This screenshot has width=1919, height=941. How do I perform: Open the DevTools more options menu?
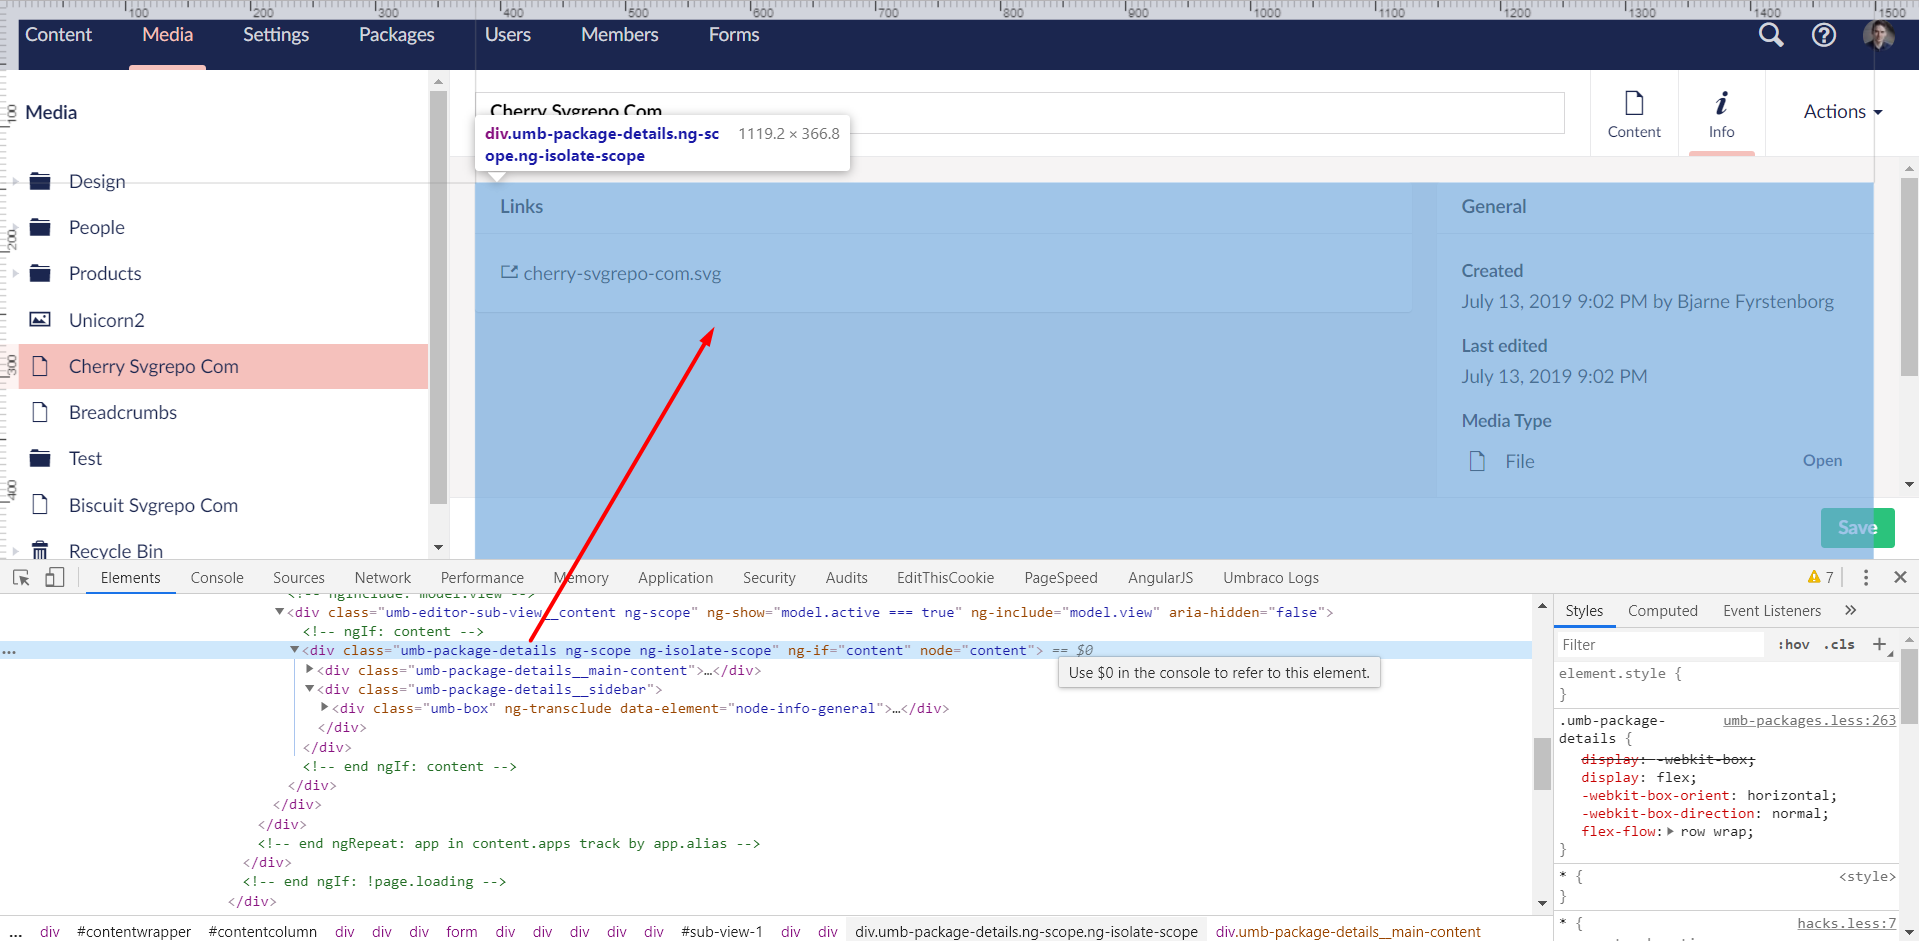[x=1864, y=577]
